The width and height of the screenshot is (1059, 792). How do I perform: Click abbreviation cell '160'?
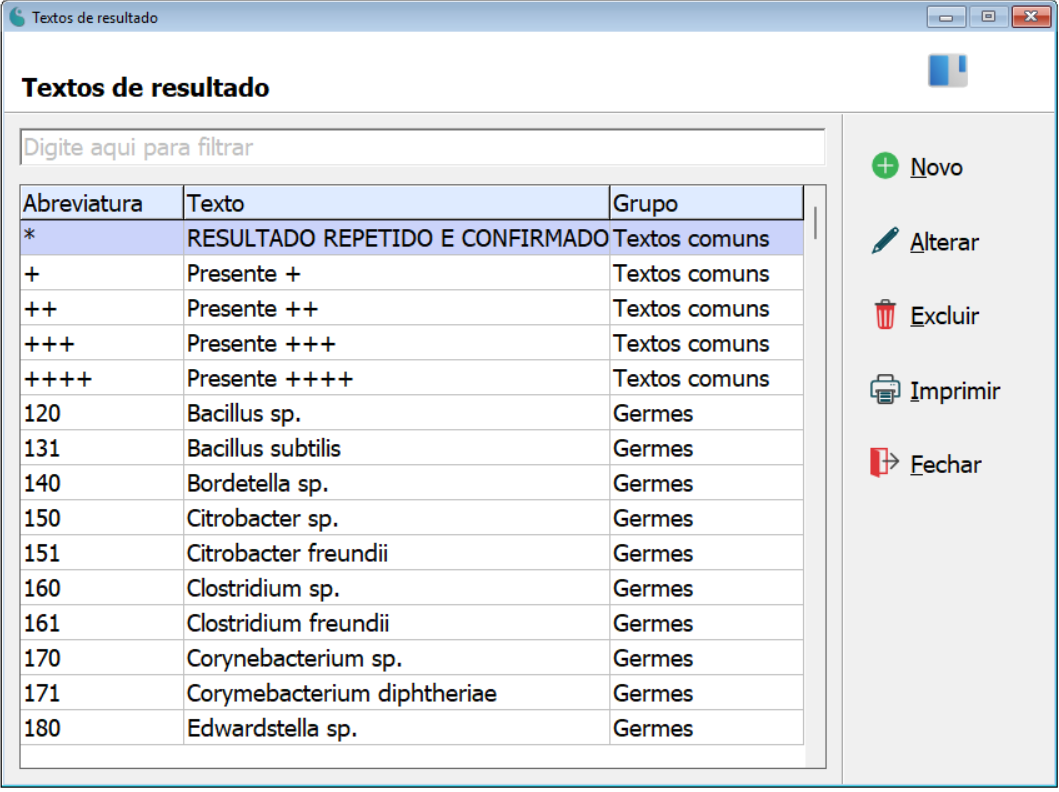pos(101,589)
